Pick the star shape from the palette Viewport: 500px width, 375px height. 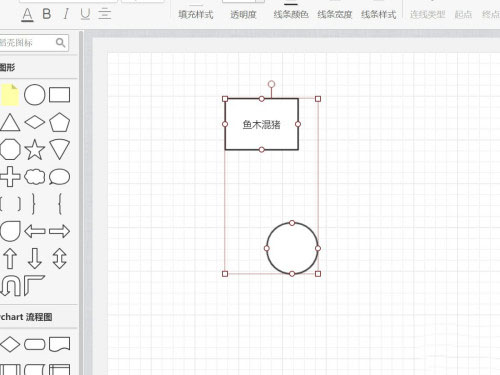tap(35, 149)
